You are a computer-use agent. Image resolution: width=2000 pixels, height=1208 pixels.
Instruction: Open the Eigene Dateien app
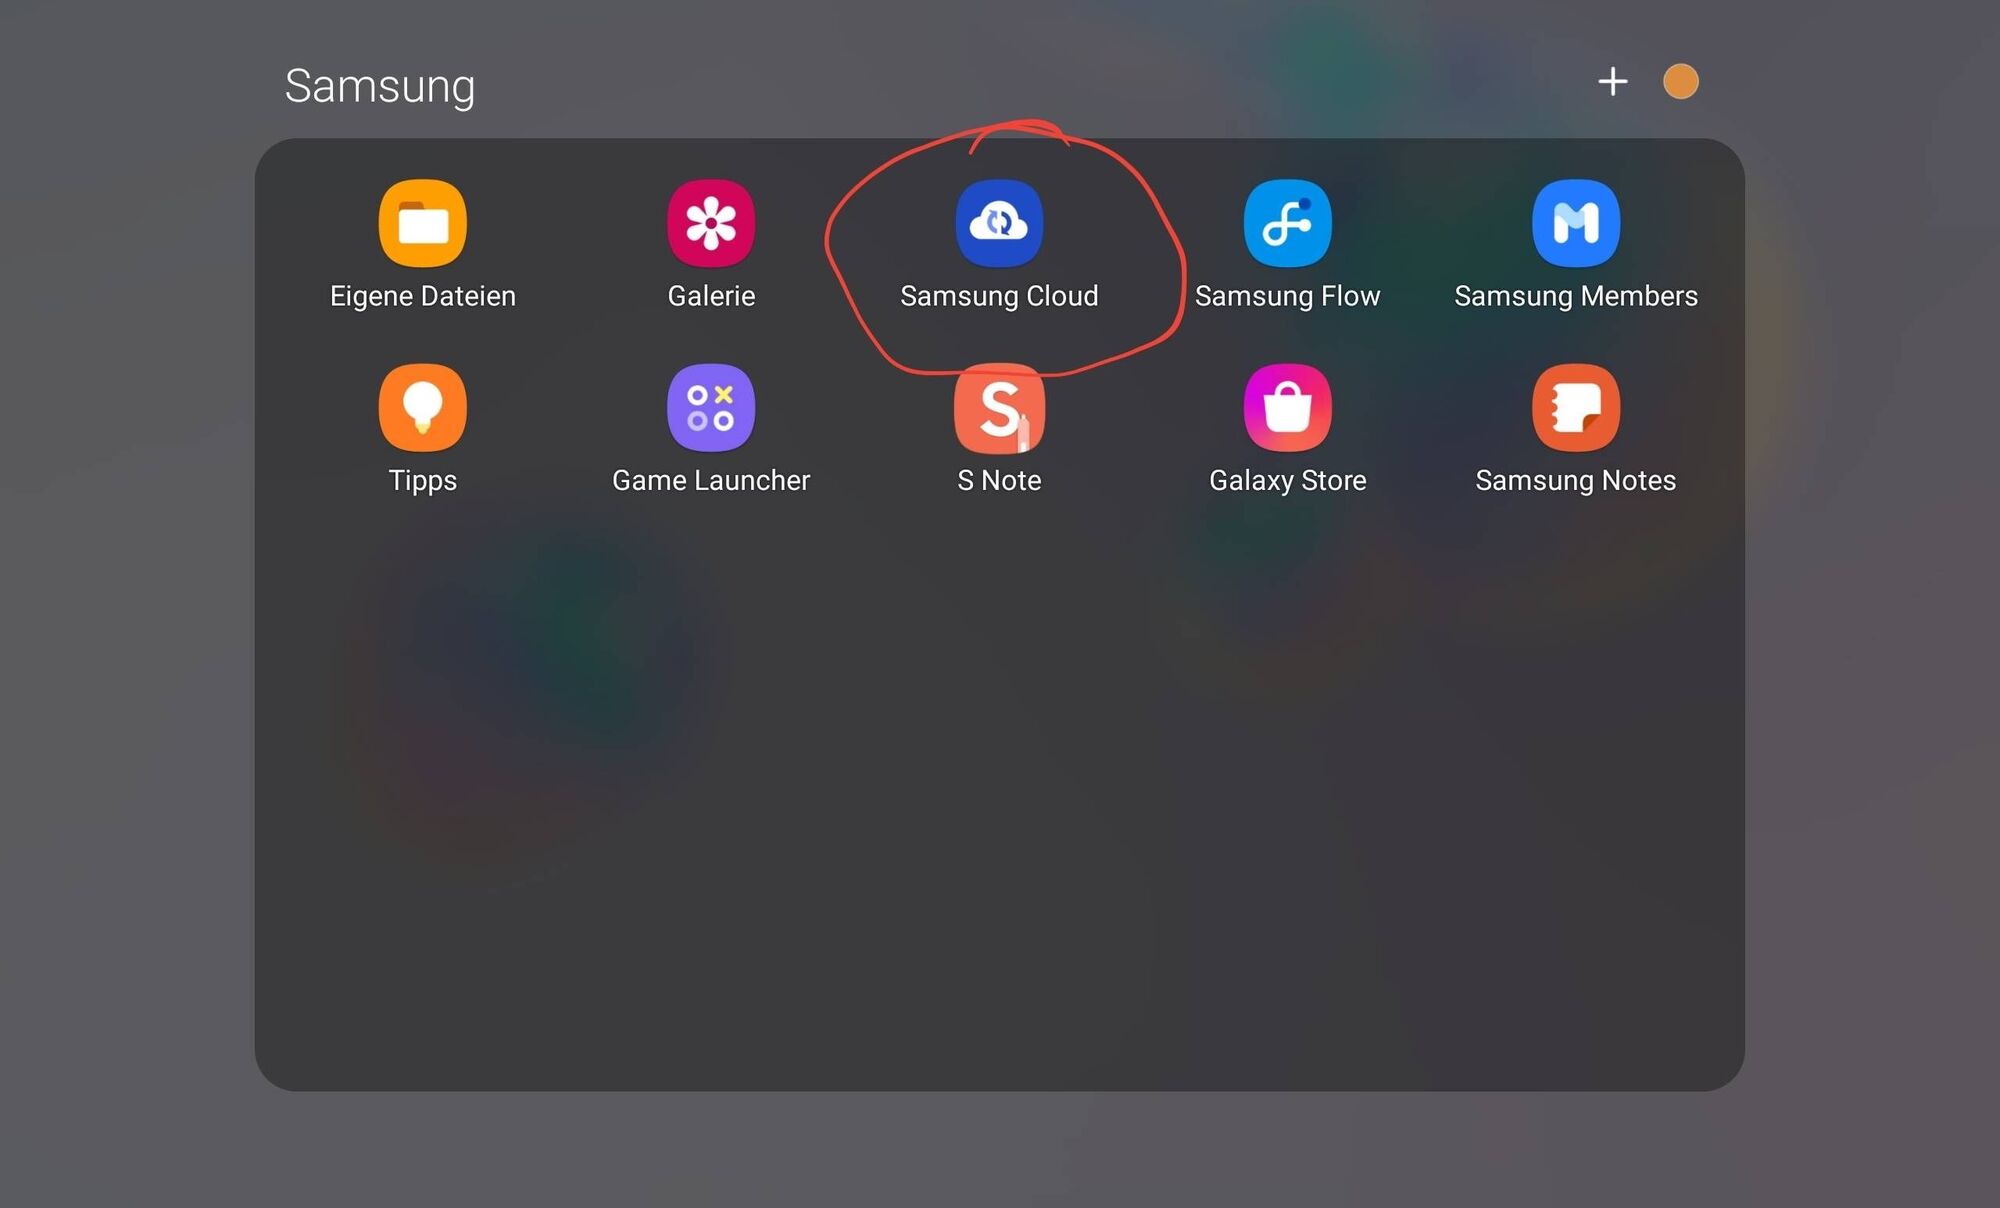coord(423,223)
